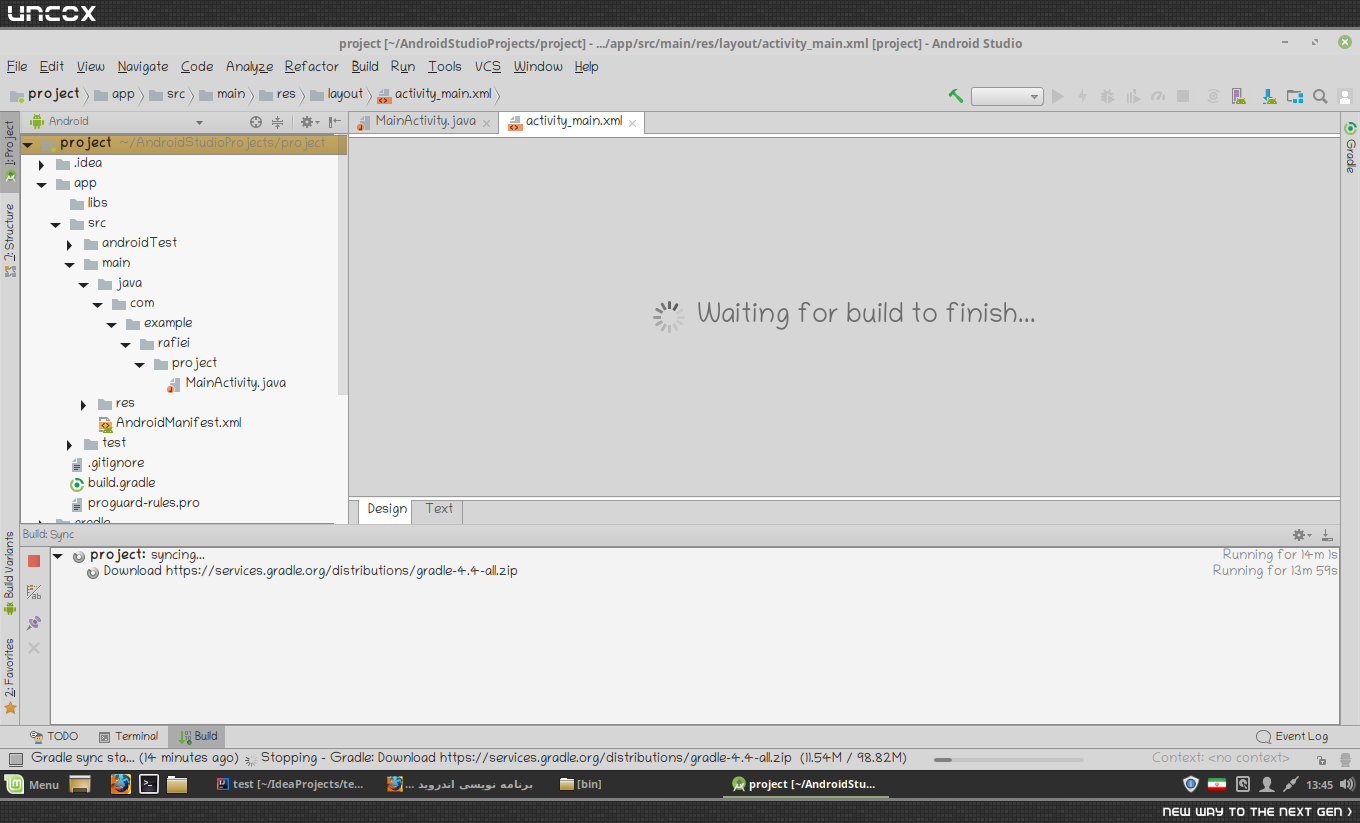Screen dimensions: 1360x823
Task: Click Search Everywhere magnifier icon
Action: pos(1320,96)
